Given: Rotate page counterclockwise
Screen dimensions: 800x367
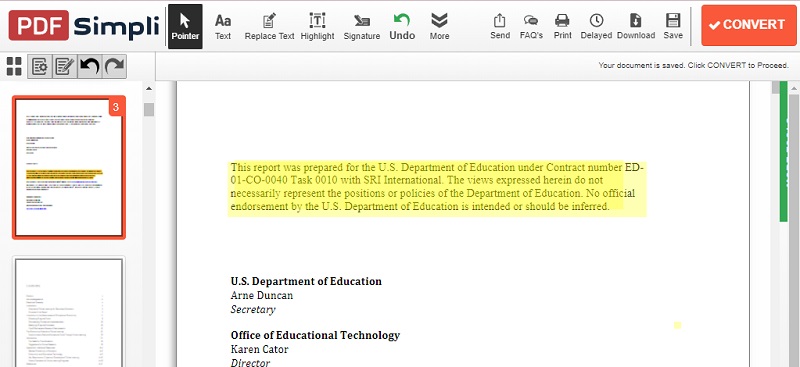Looking at the screenshot, I should [x=90, y=66].
